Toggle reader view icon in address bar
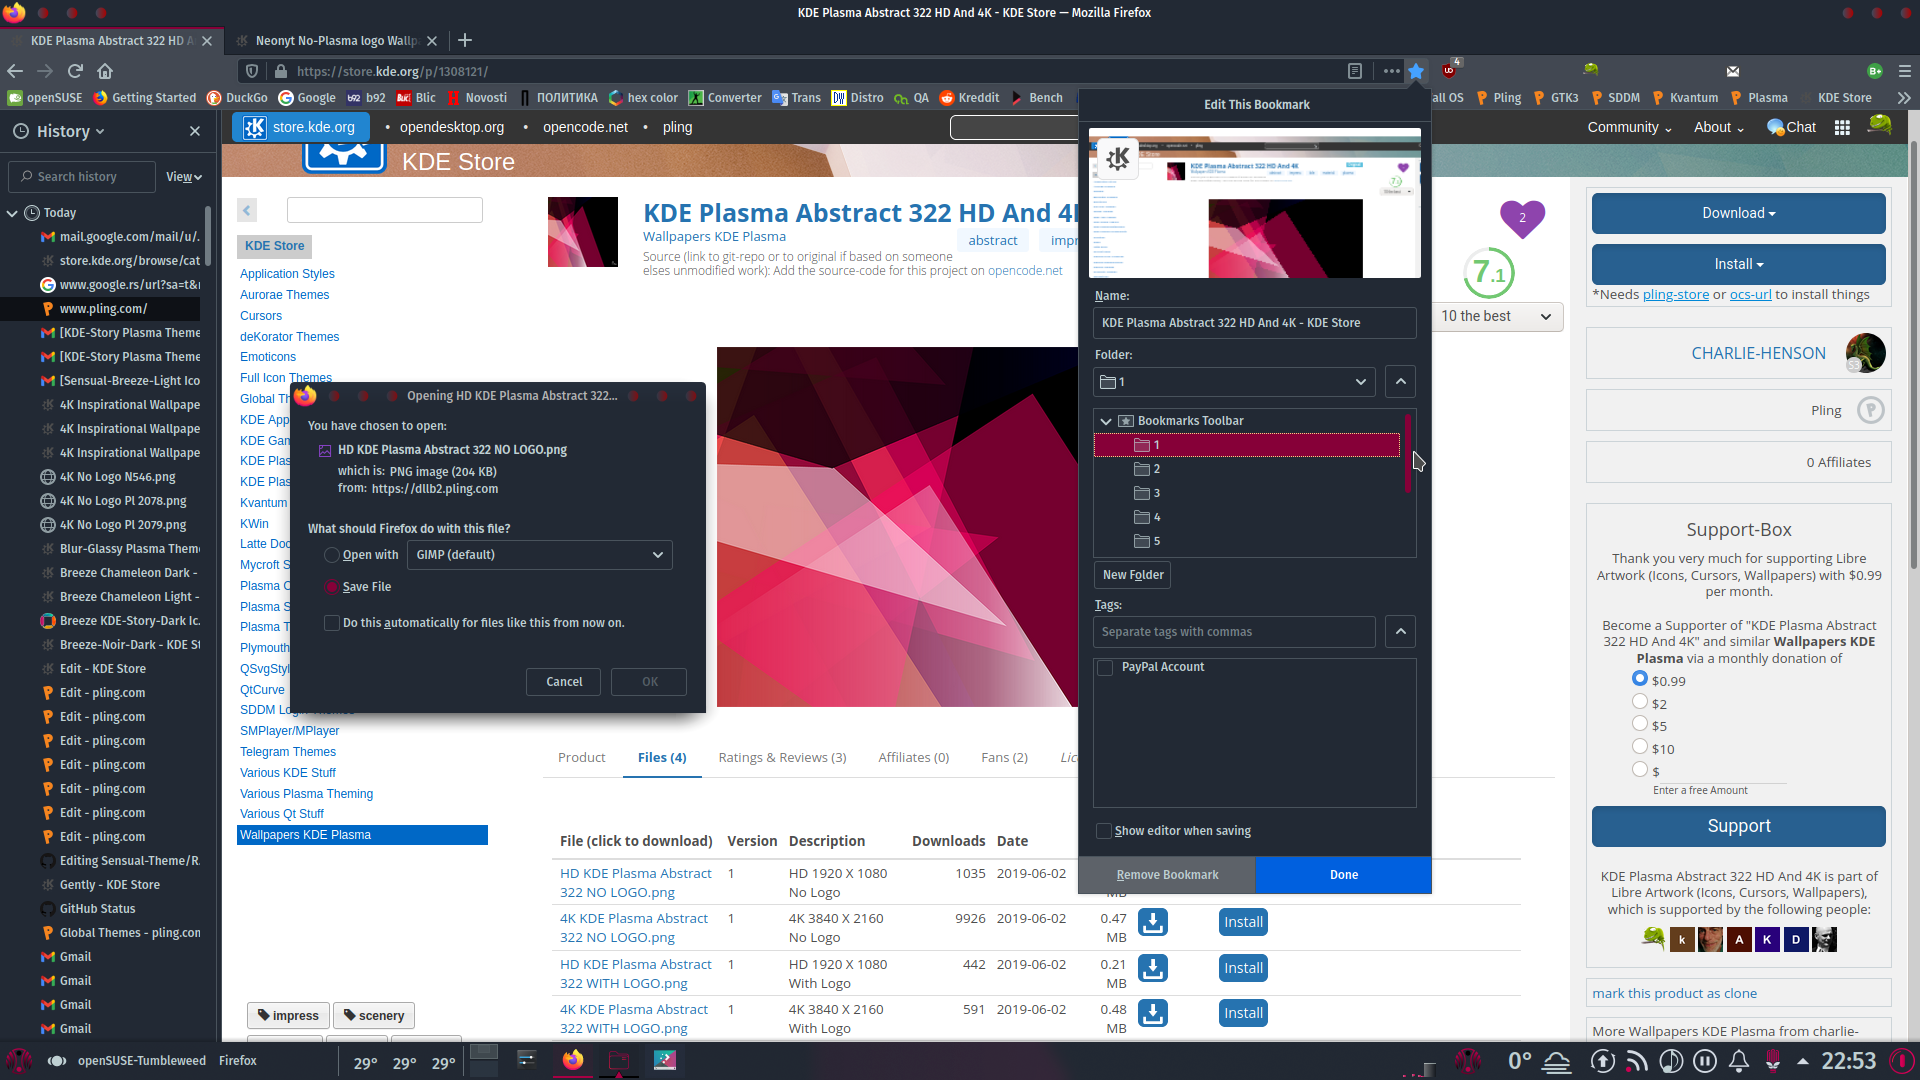1920x1080 pixels. pos(1355,71)
